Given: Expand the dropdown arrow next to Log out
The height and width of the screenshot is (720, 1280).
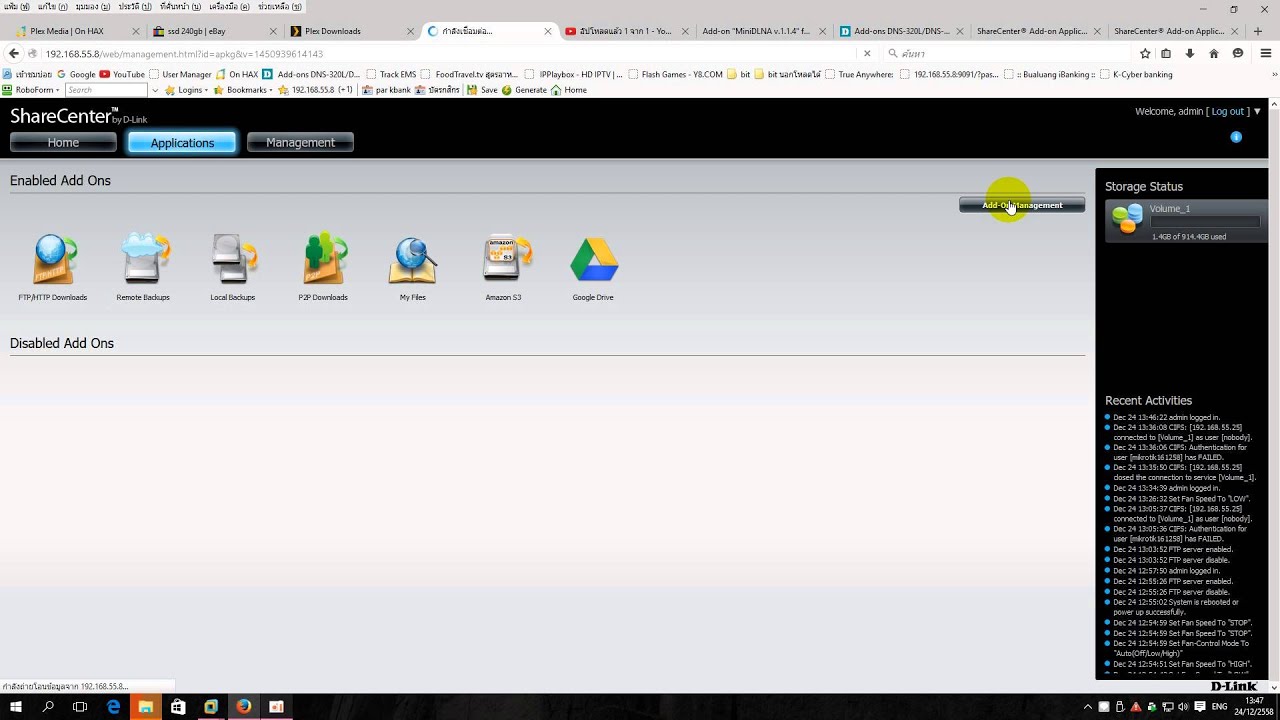Looking at the screenshot, I should (1257, 111).
